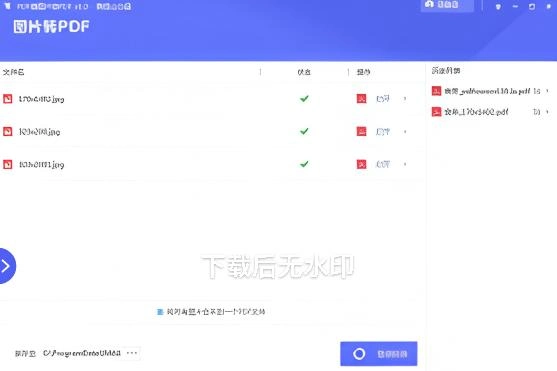
Task: Click the blue open link in third file row
Action: click(x=383, y=164)
